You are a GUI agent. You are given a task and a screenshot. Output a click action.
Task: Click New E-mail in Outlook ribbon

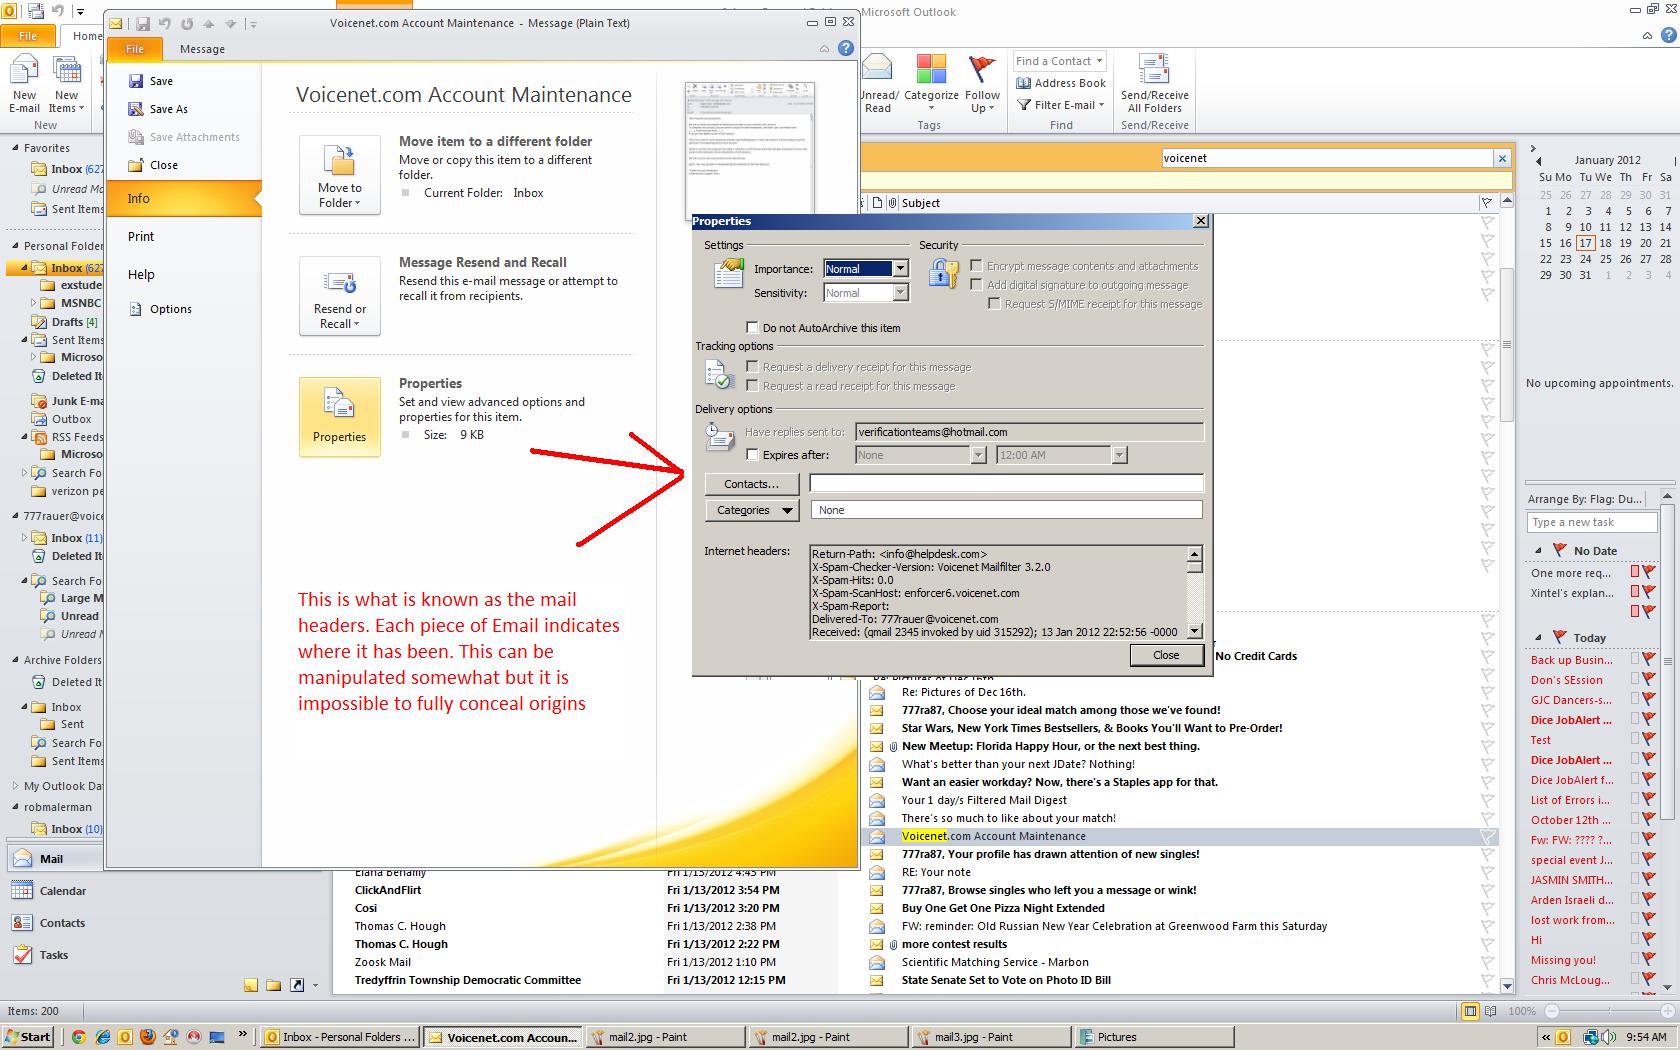point(25,85)
